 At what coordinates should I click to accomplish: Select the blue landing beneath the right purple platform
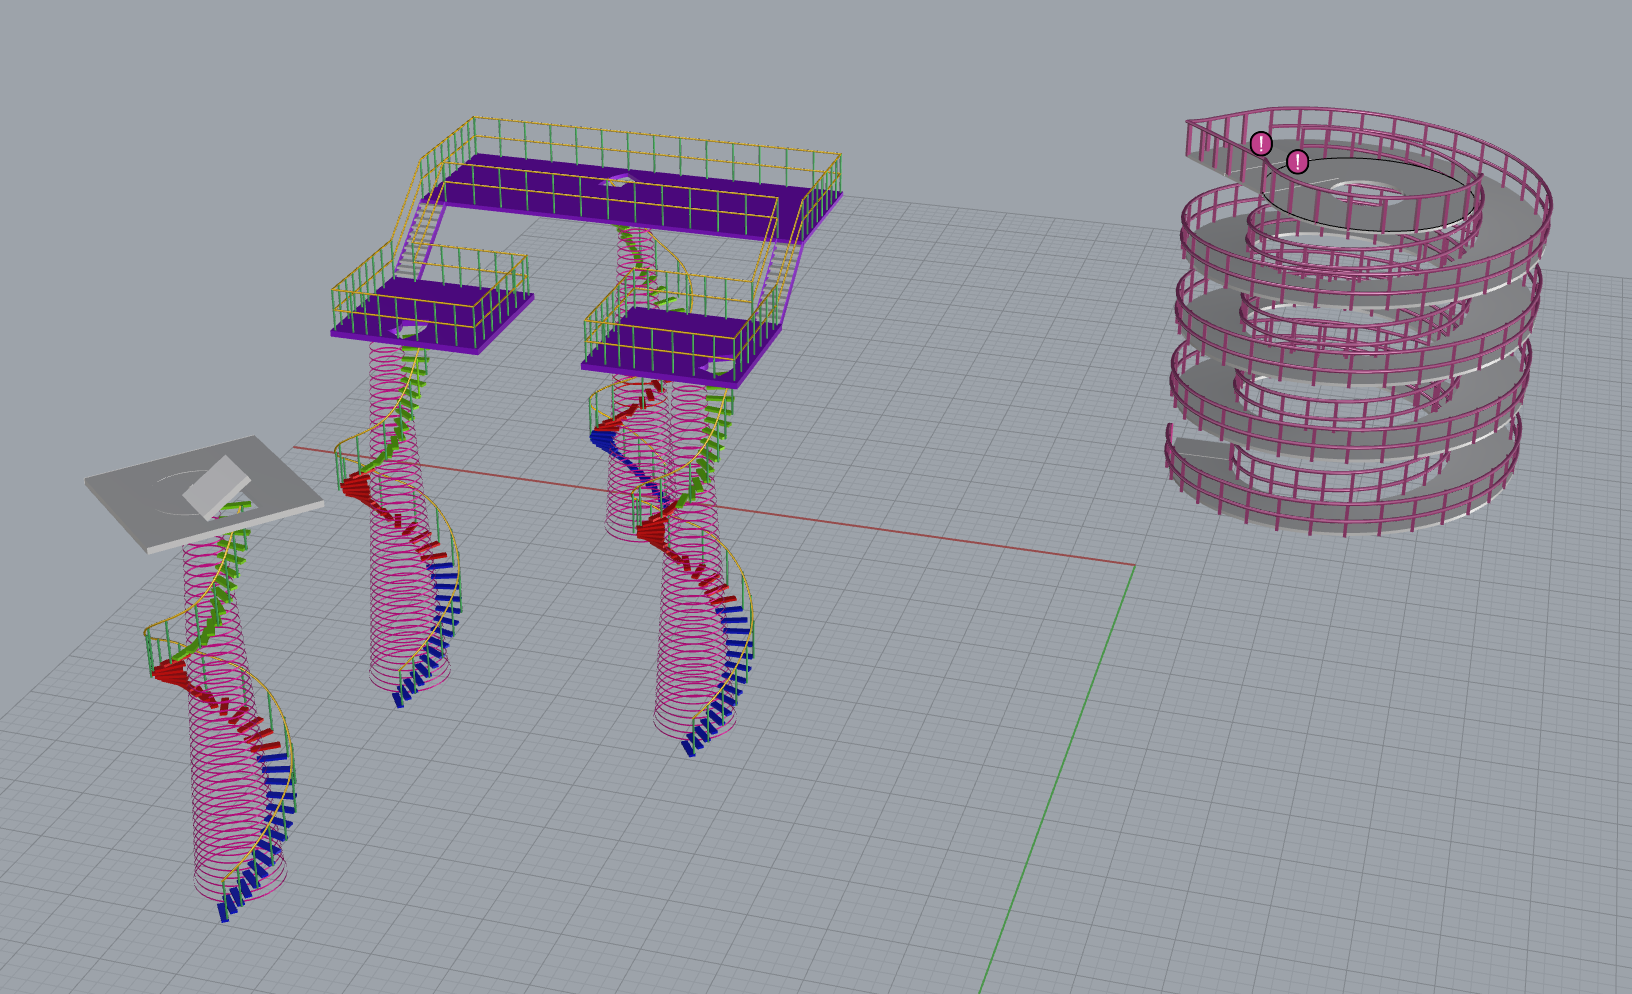603,438
